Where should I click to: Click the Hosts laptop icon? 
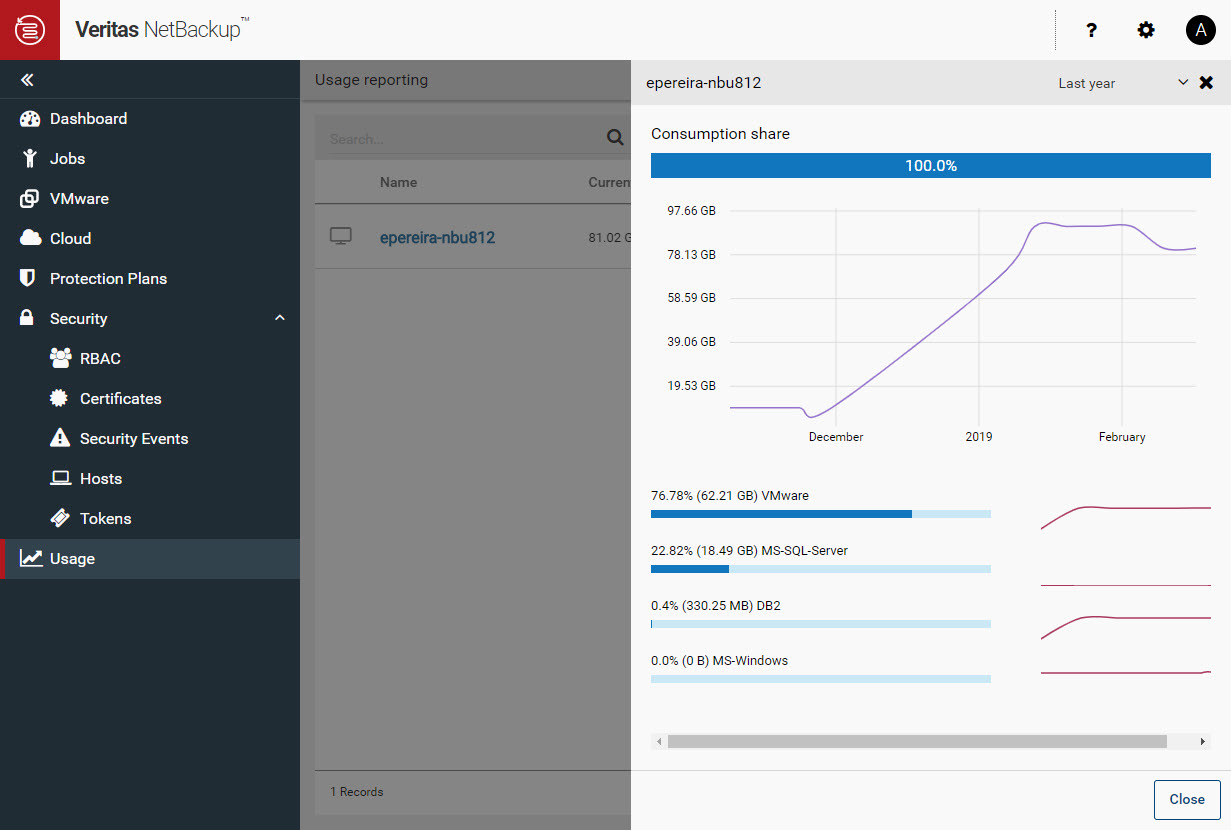[x=60, y=479]
